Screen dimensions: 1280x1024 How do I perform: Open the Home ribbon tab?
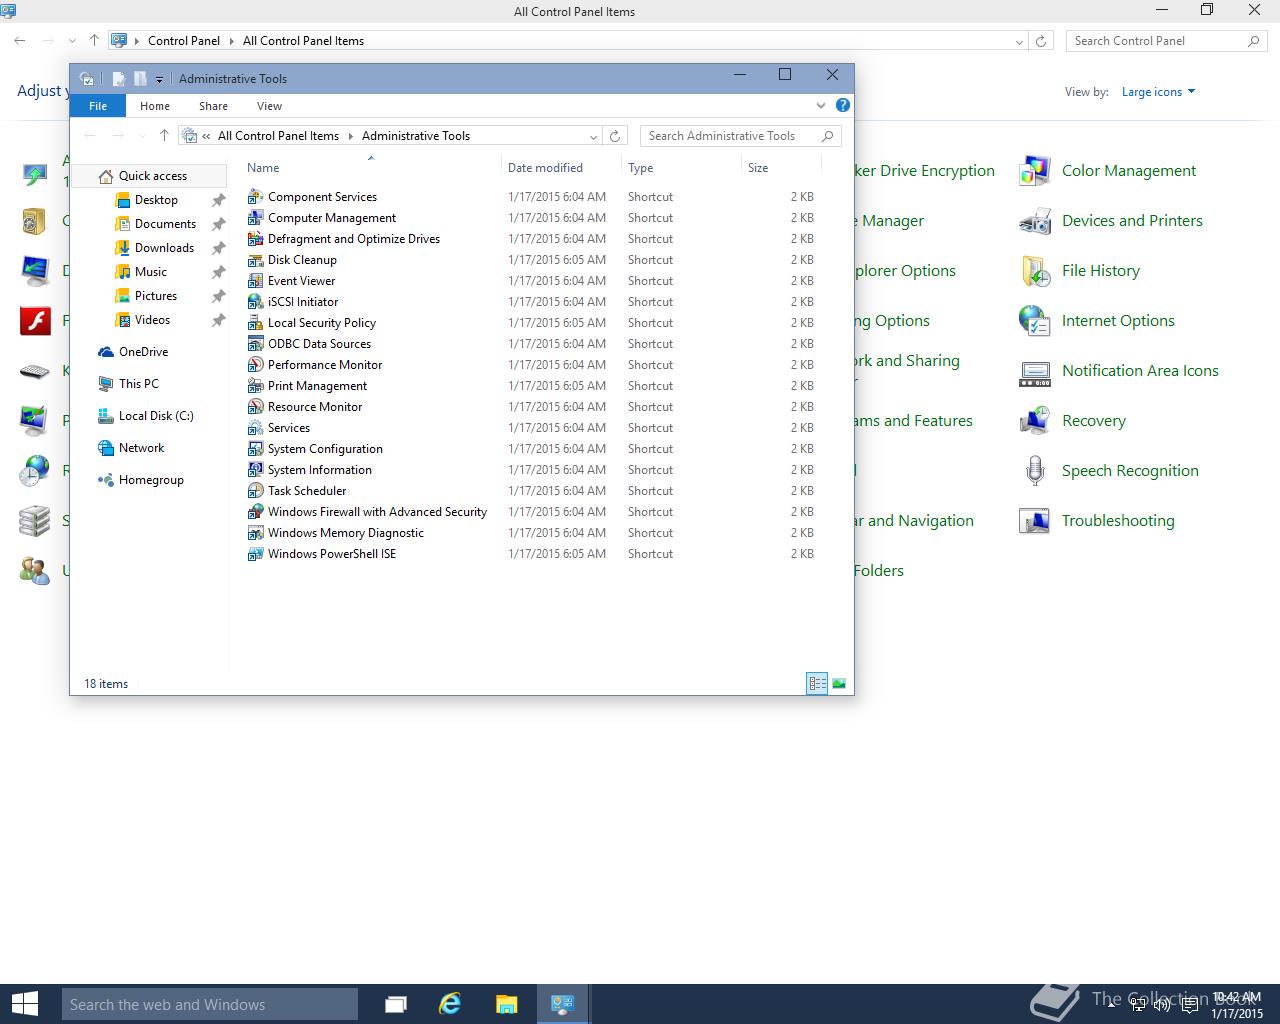[x=155, y=106]
